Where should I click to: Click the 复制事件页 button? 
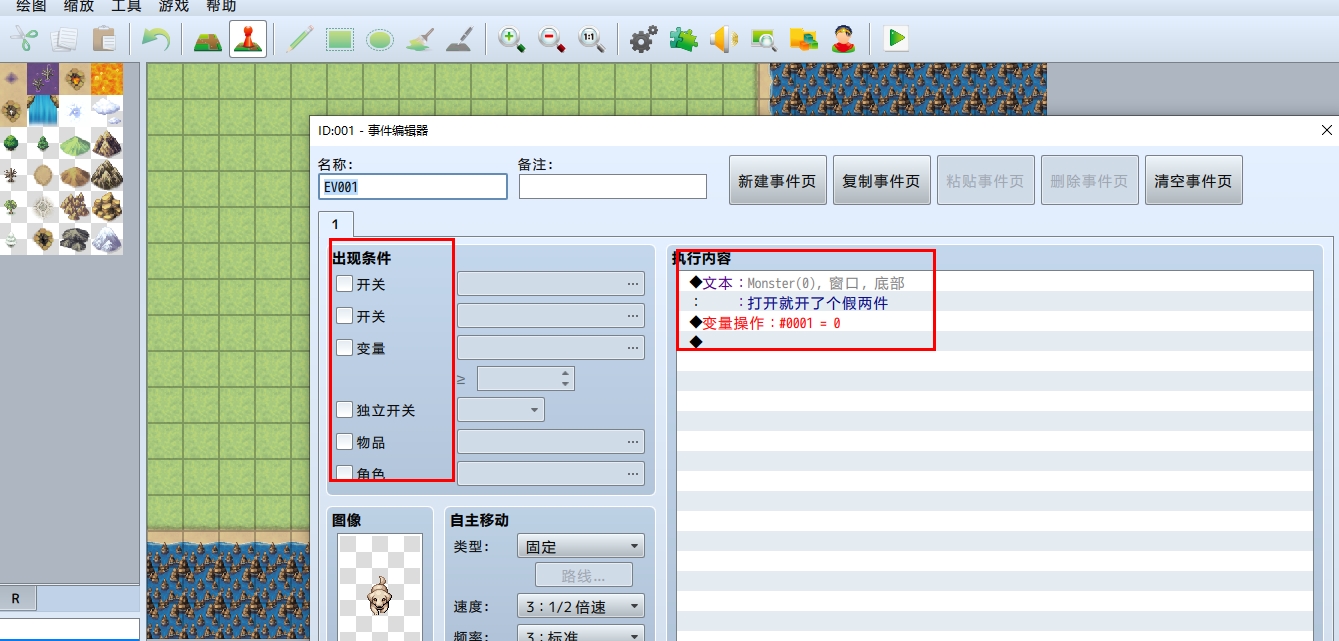881,181
